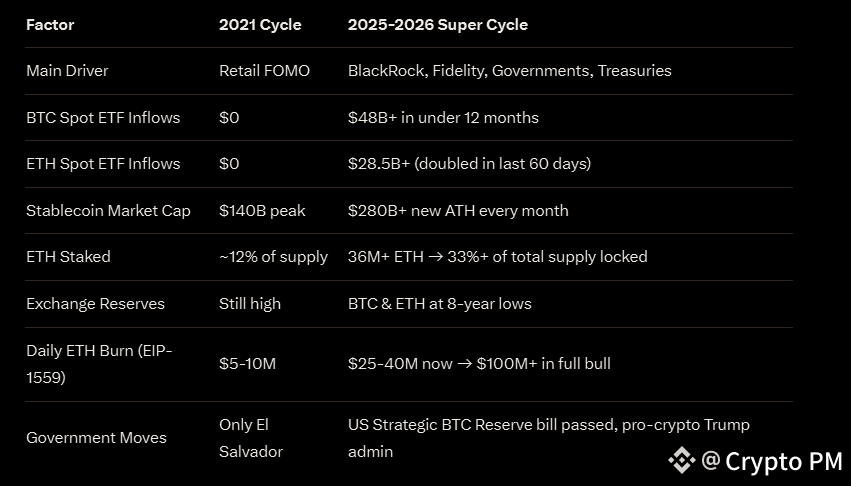Click the BlackRock, Fidelity, Governments, Treasuries cell

(509, 71)
